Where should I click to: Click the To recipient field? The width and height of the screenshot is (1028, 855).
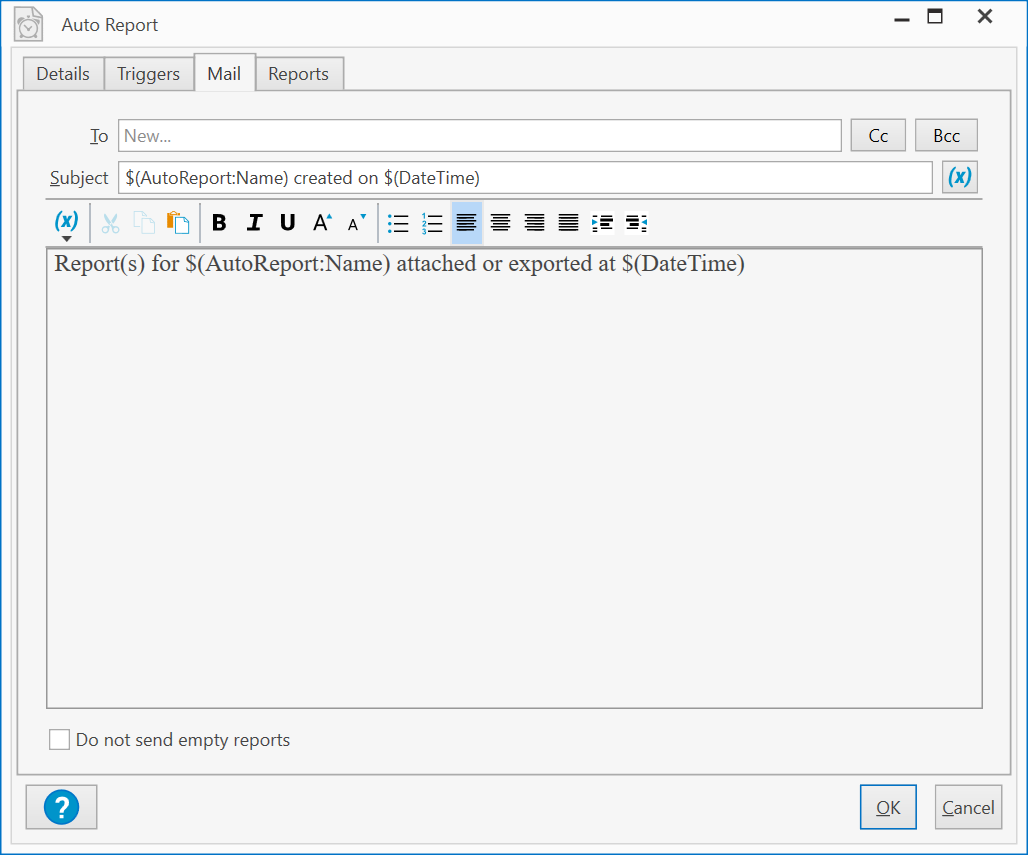point(479,136)
